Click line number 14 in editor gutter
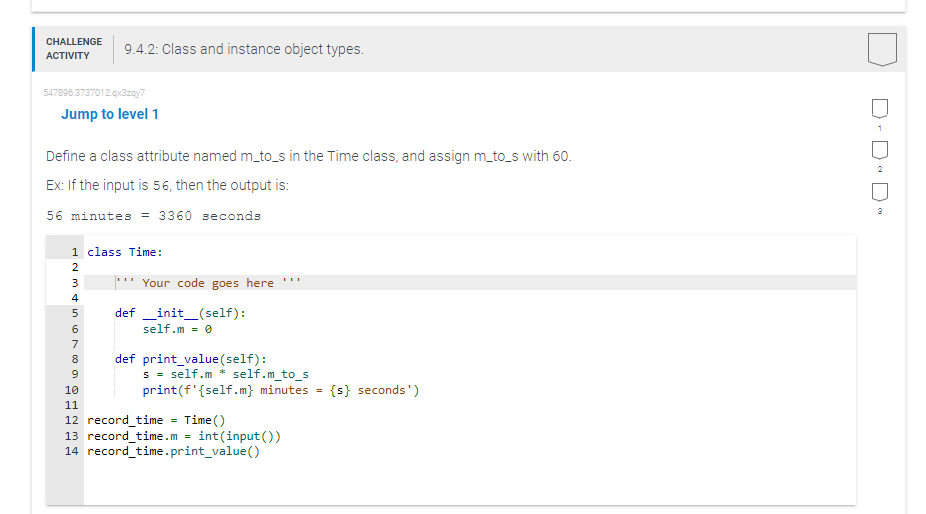The height and width of the screenshot is (514, 926). (71, 451)
